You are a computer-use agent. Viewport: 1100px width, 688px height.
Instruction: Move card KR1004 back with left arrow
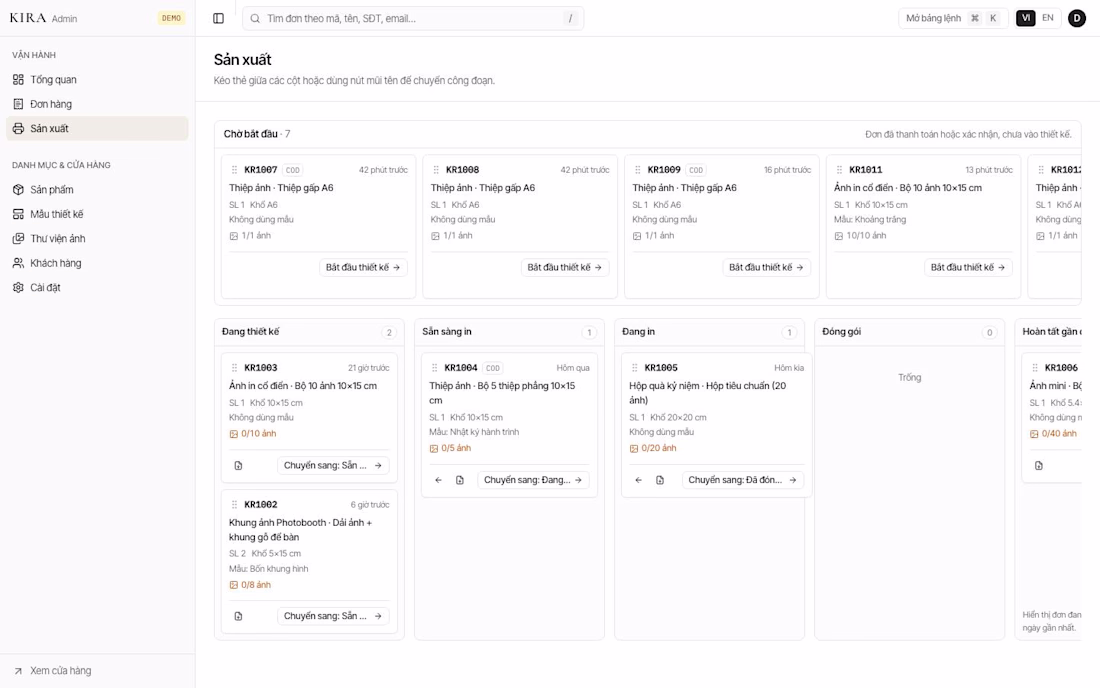pyautogui.click(x=438, y=480)
